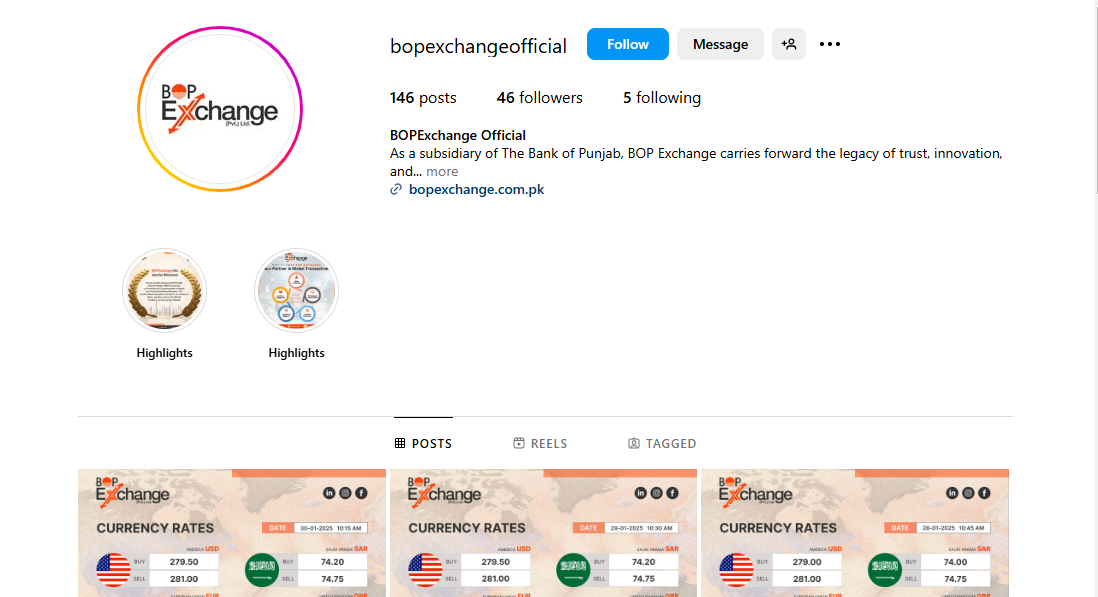Click Instagram icon on second currency post
Viewport: 1098px width, 597px height.
pyautogui.click(x=657, y=493)
